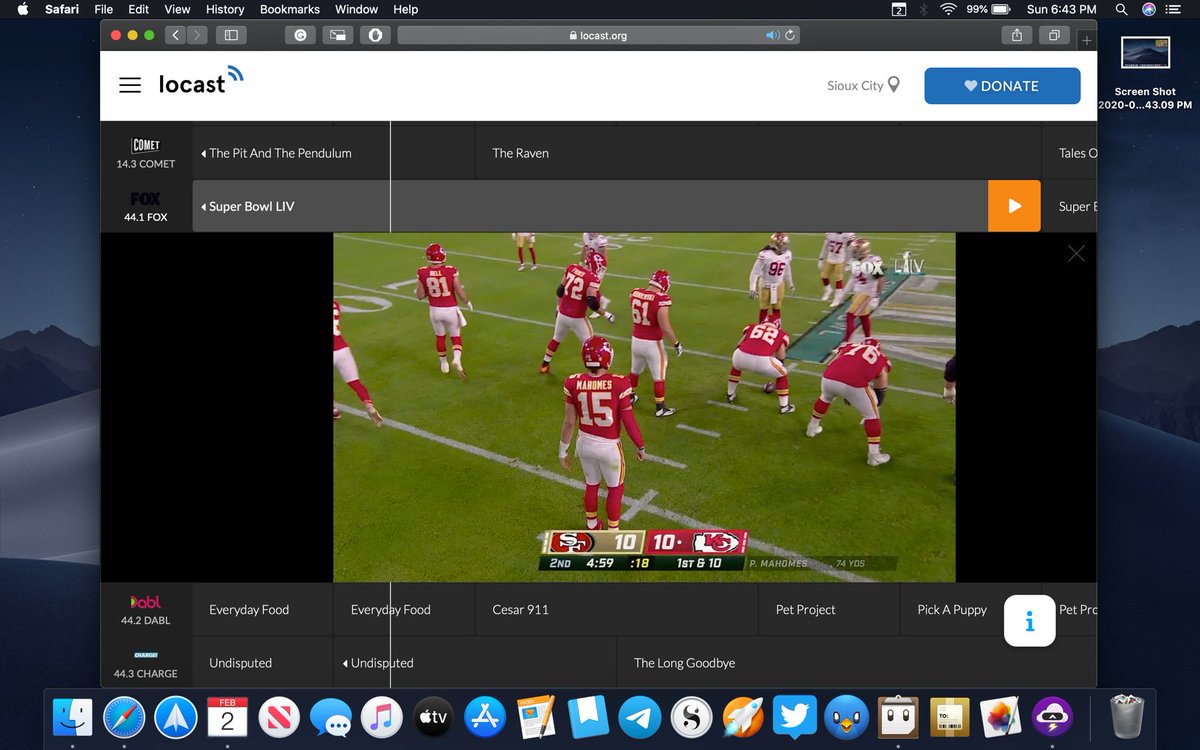Open the Safari share button
This screenshot has height=750, width=1200.
click(x=1016, y=35)
